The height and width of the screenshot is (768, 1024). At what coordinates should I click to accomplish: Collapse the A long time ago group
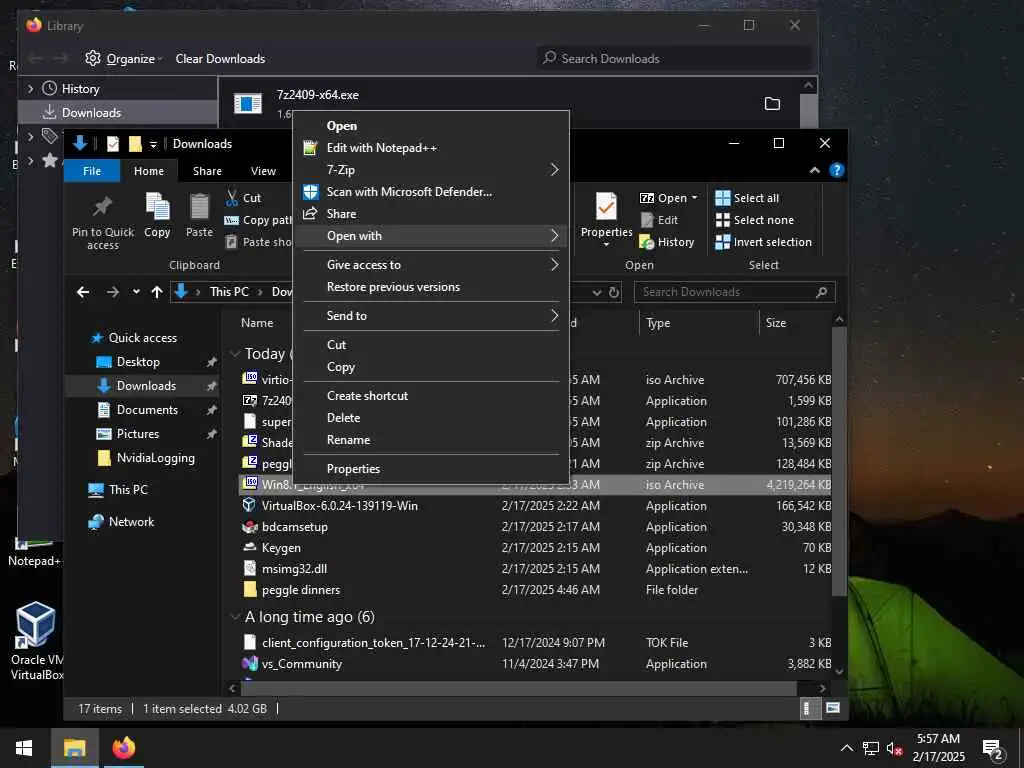pyautogui.click(x=235, y=617)
